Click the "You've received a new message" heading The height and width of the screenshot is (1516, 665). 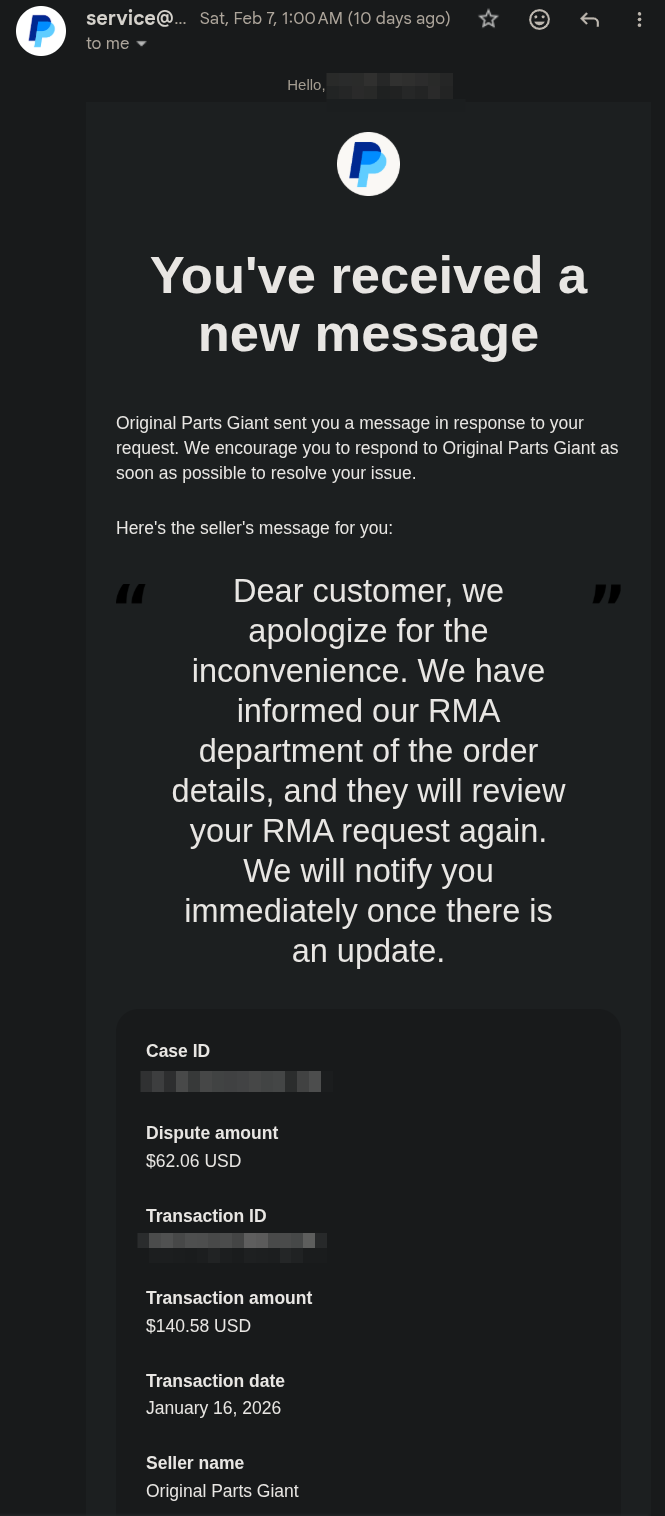(x=368, y=303)
